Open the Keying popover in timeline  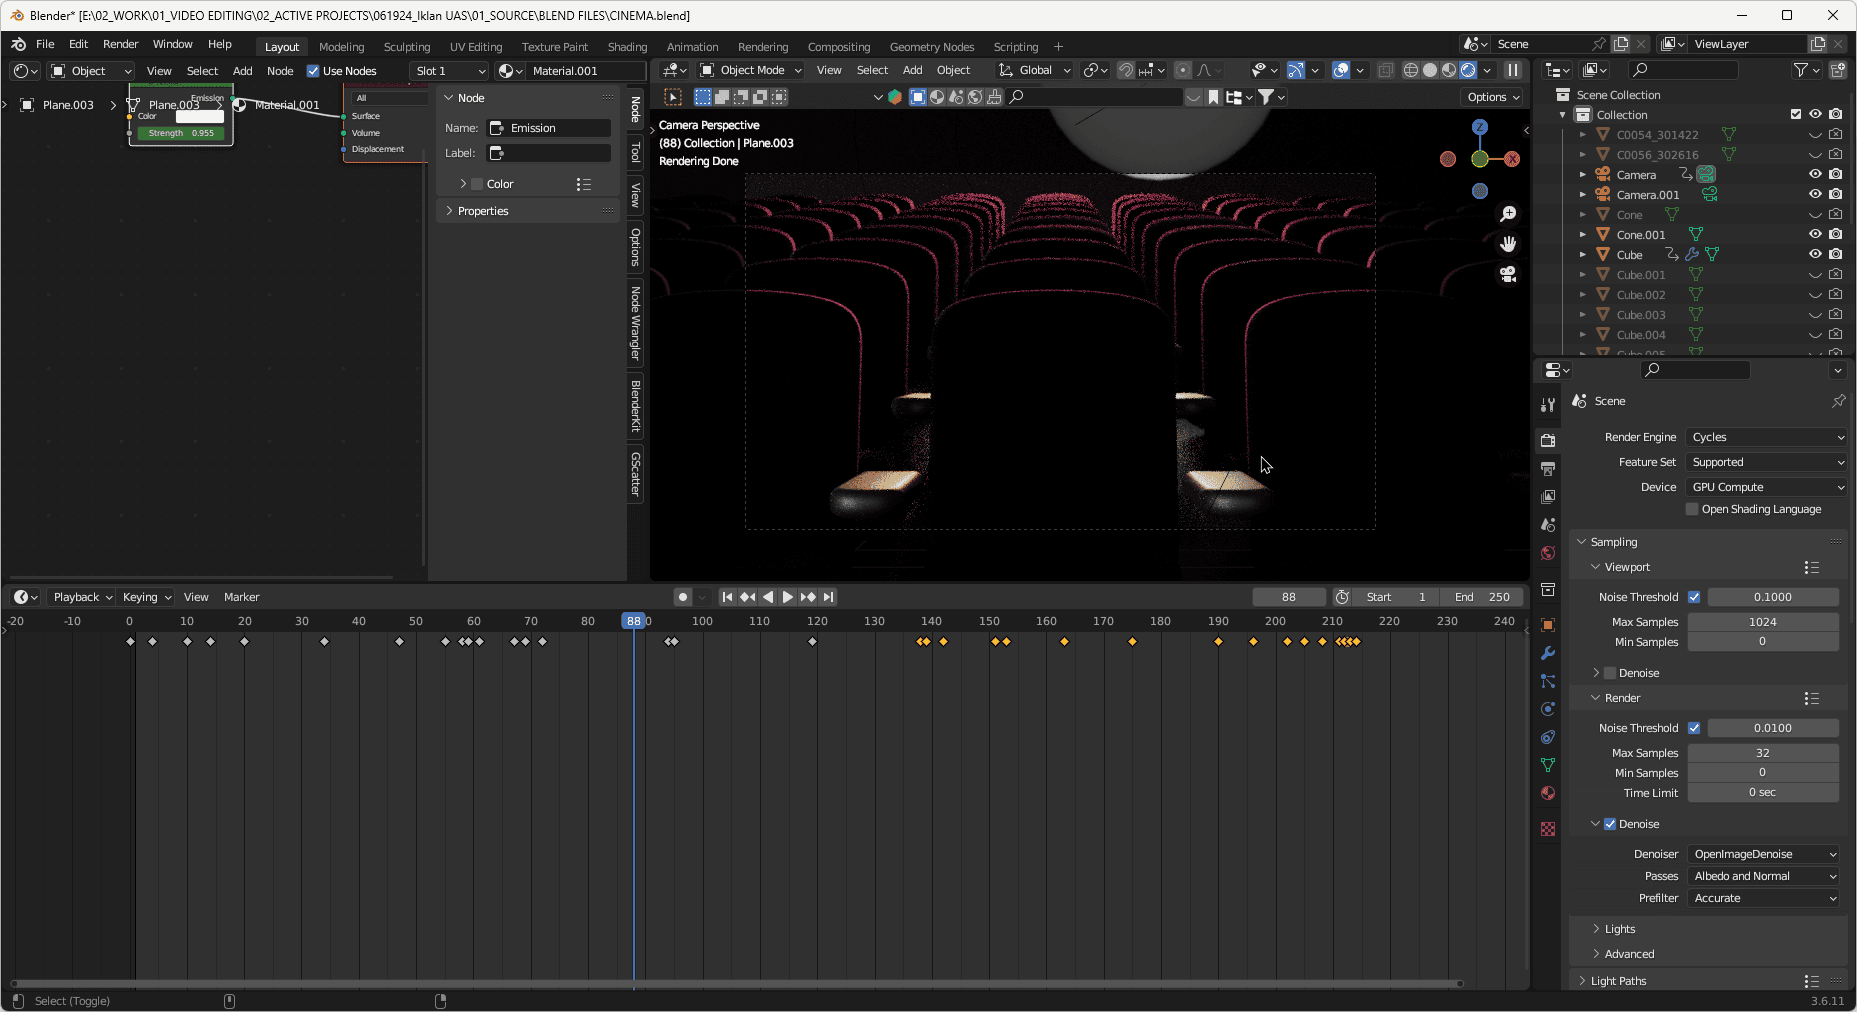tap(146, 597)
